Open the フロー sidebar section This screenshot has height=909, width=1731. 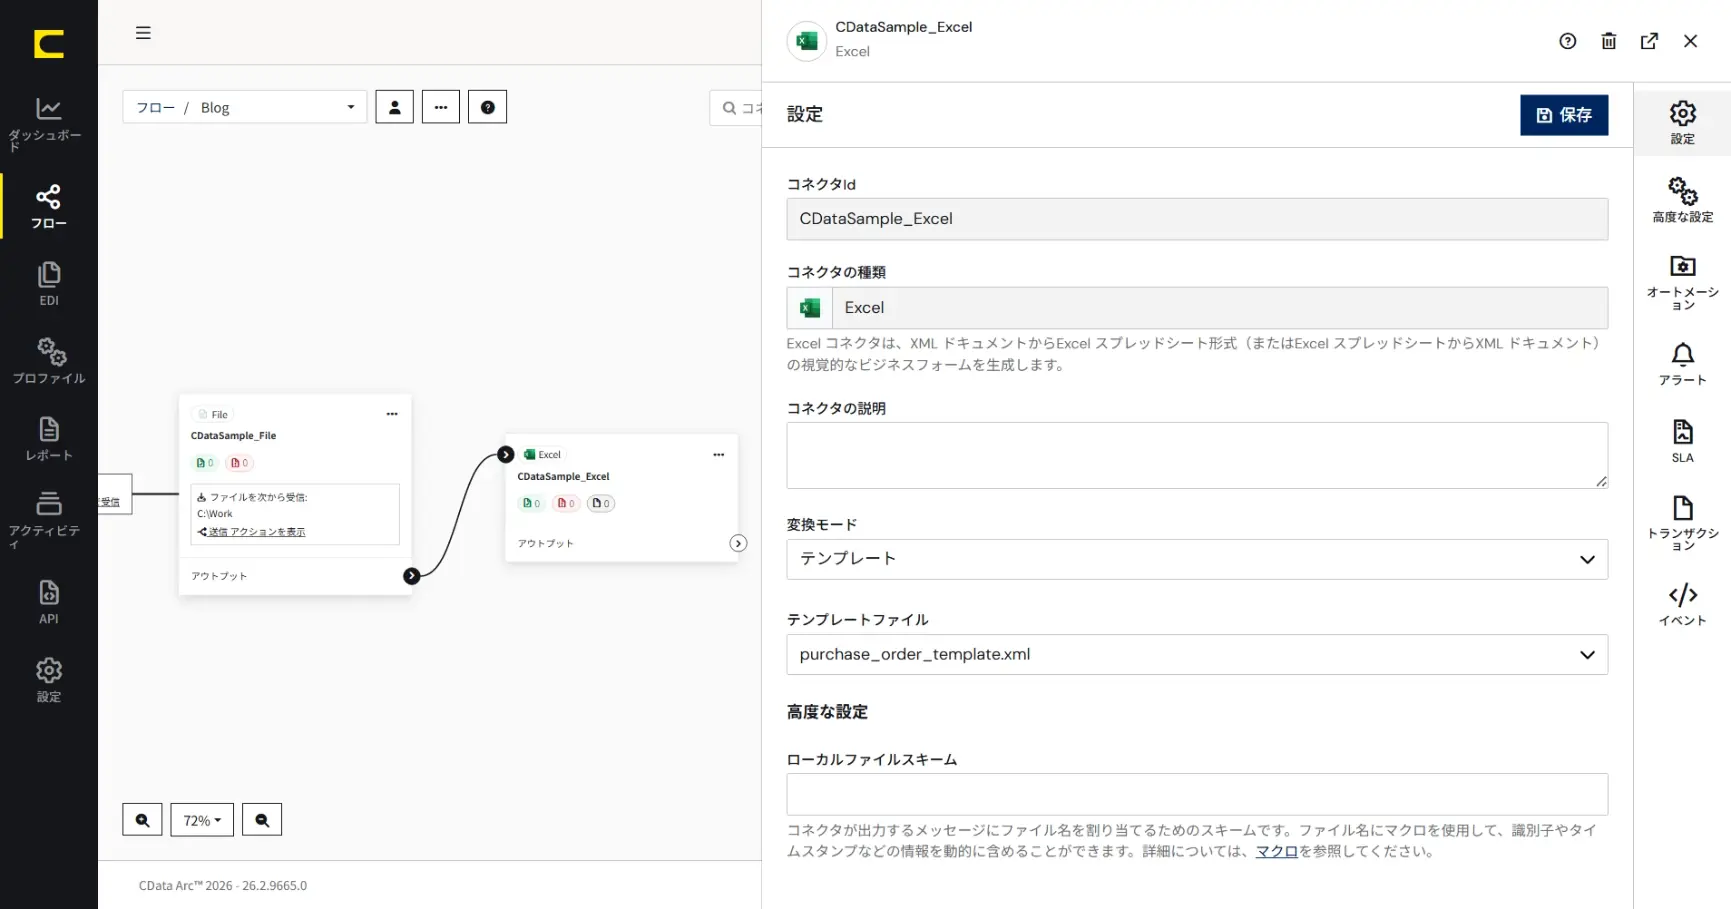pos(48,207)
